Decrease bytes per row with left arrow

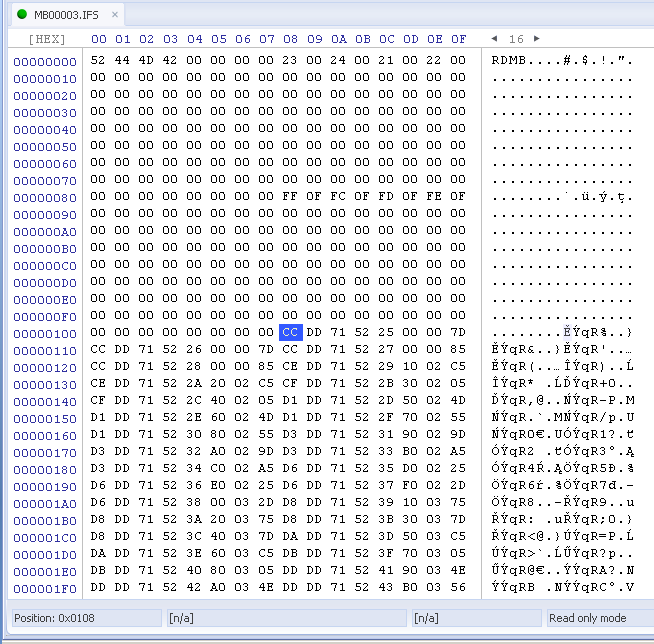click(494, 39)
